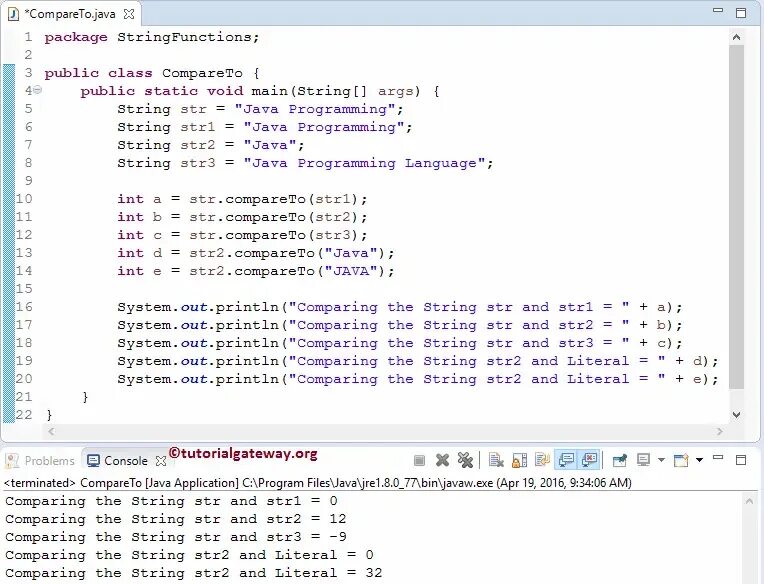Open the display selected console dropdown arrow
Viewport: 764px width, 584px height.
coord(661,460)
